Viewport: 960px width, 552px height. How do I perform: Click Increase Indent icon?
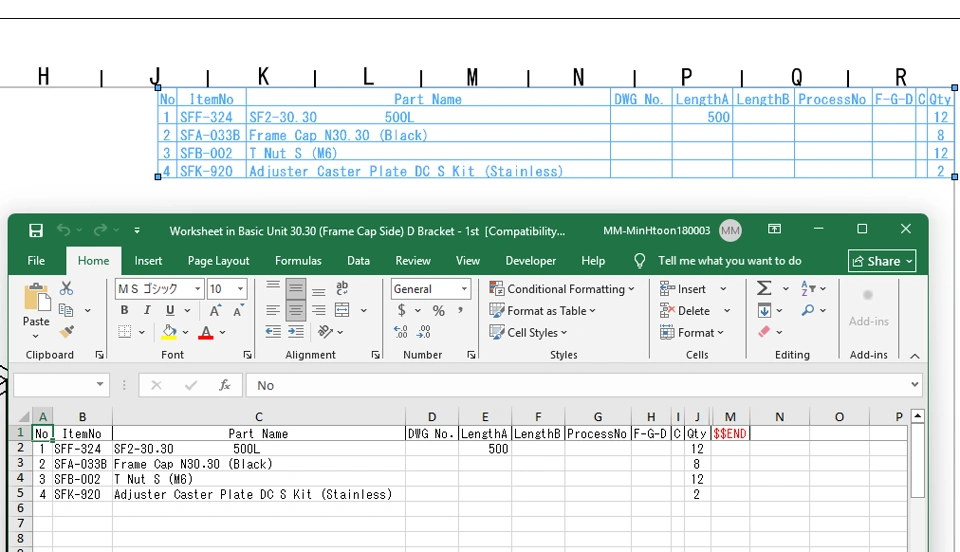coord(296,332)
